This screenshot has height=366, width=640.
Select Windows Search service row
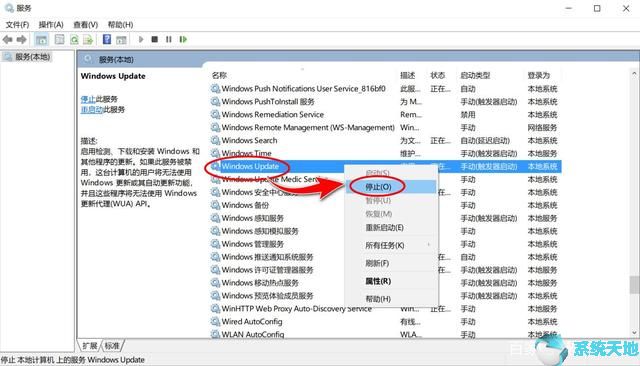click(x=386, y=140)
